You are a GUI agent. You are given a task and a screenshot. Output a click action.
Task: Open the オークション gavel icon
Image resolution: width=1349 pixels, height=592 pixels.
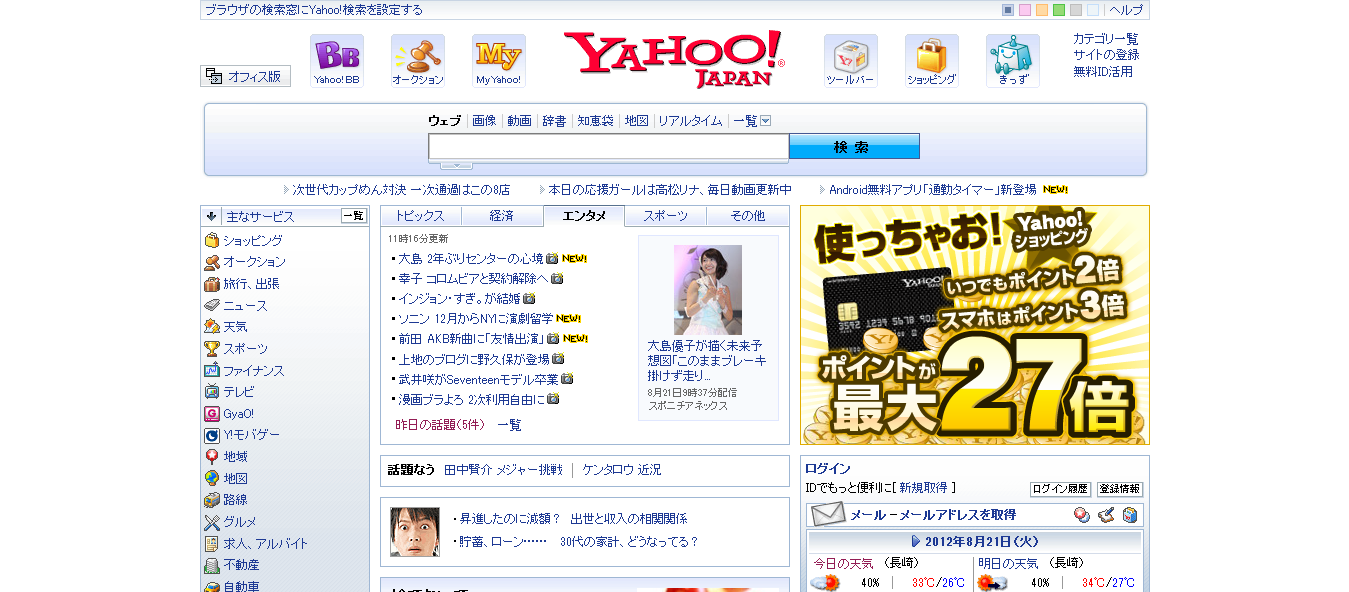(x=417, y=61)
